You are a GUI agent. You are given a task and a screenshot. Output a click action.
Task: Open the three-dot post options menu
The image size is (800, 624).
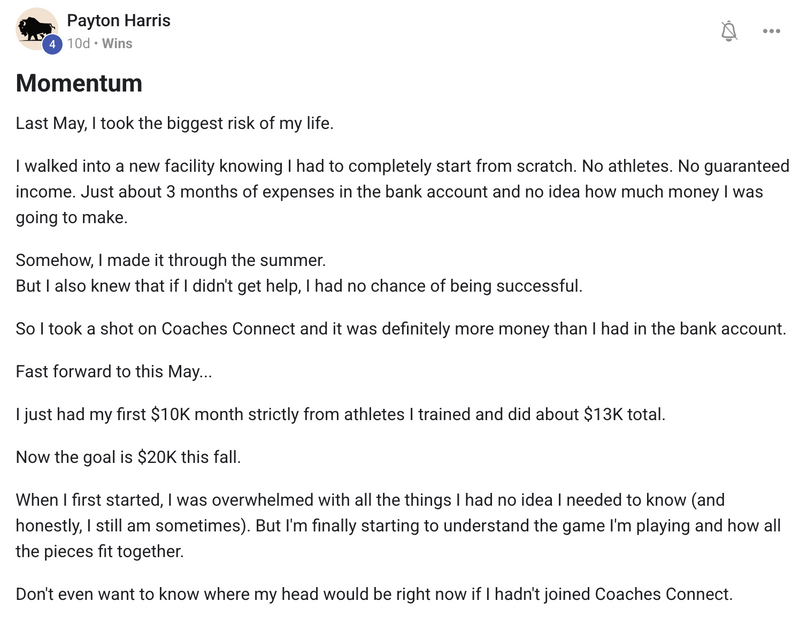pyautogui.click(x=771, y=31)
